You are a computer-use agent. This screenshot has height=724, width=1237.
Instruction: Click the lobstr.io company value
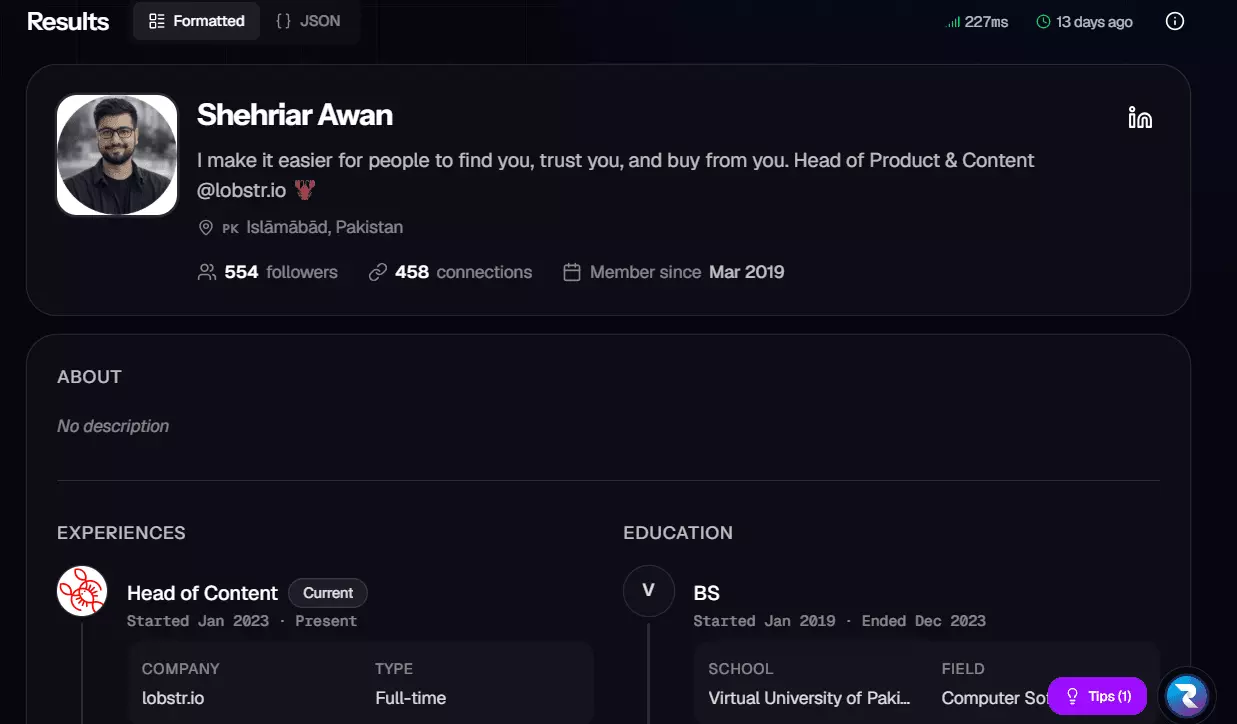tap(173, 698)
